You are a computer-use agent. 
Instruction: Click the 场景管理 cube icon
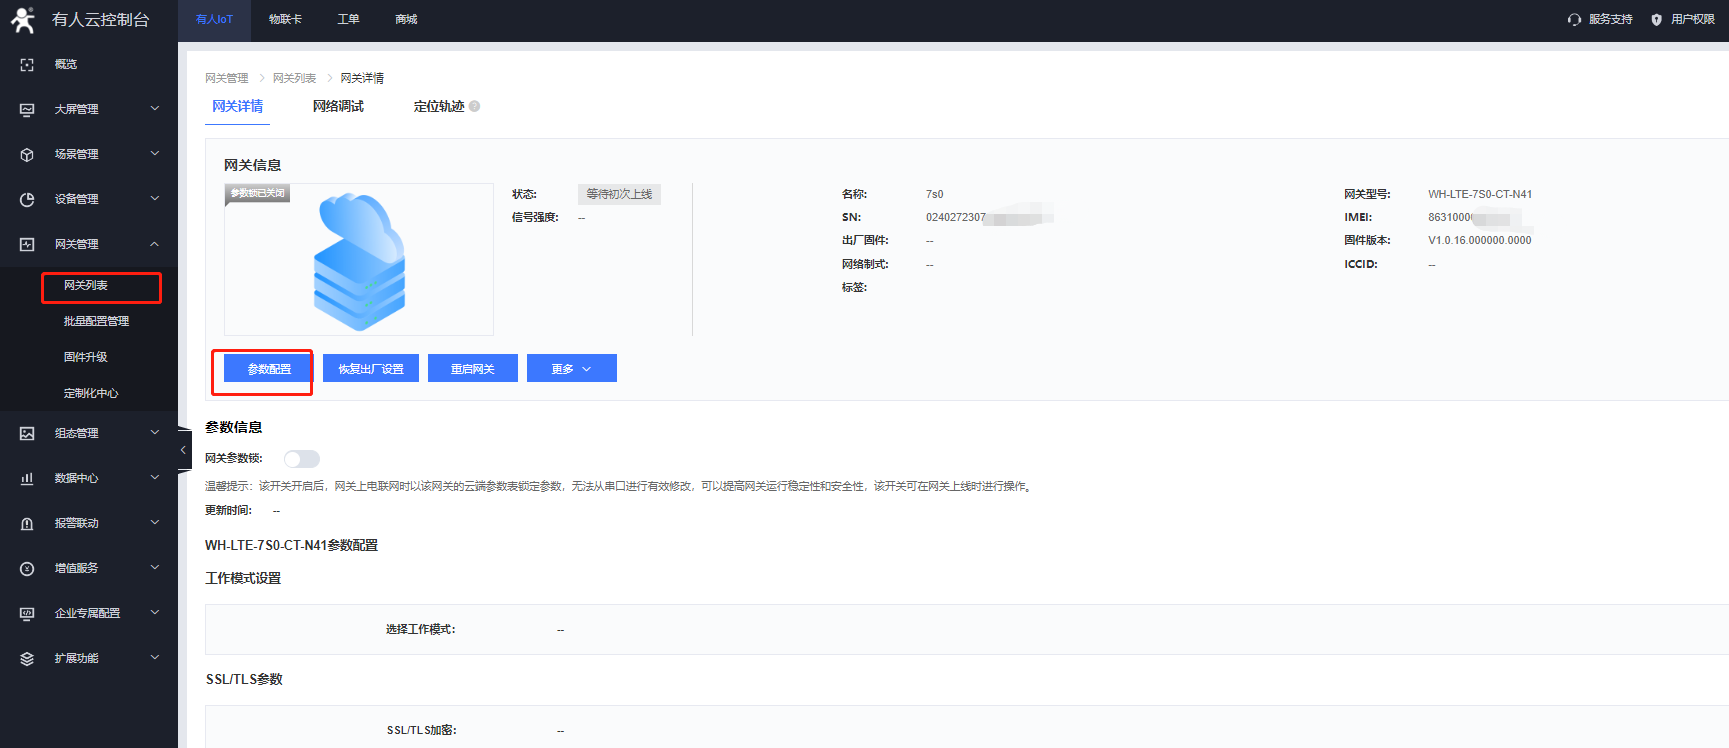click(x=27, y=154)
